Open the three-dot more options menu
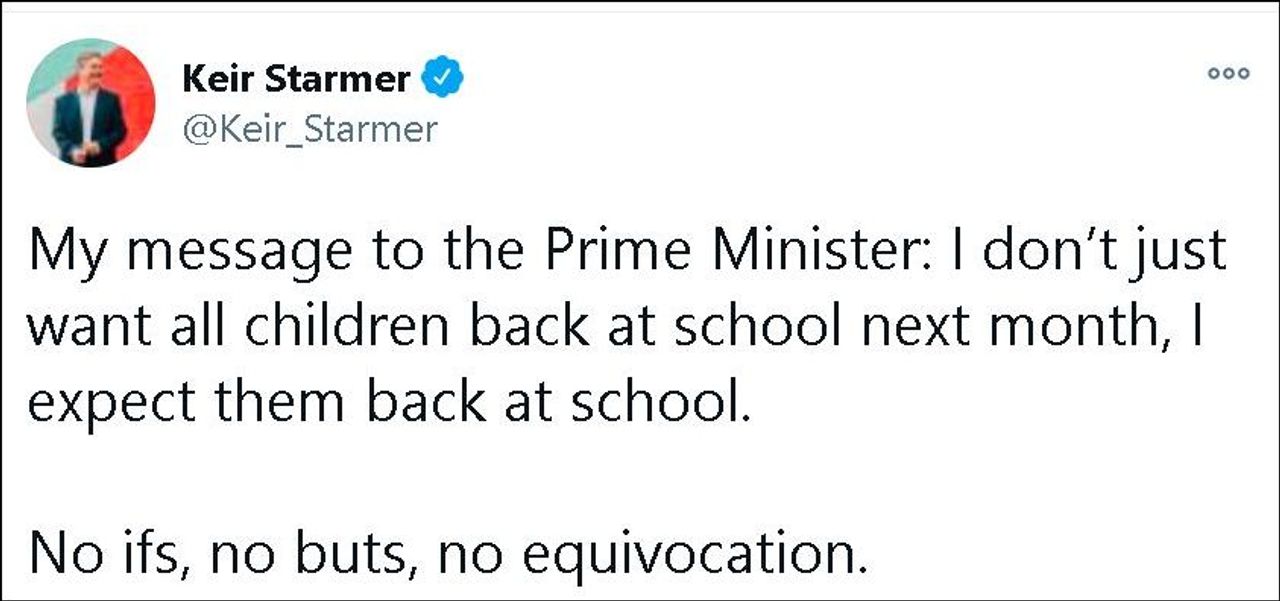 (1227, 75)
